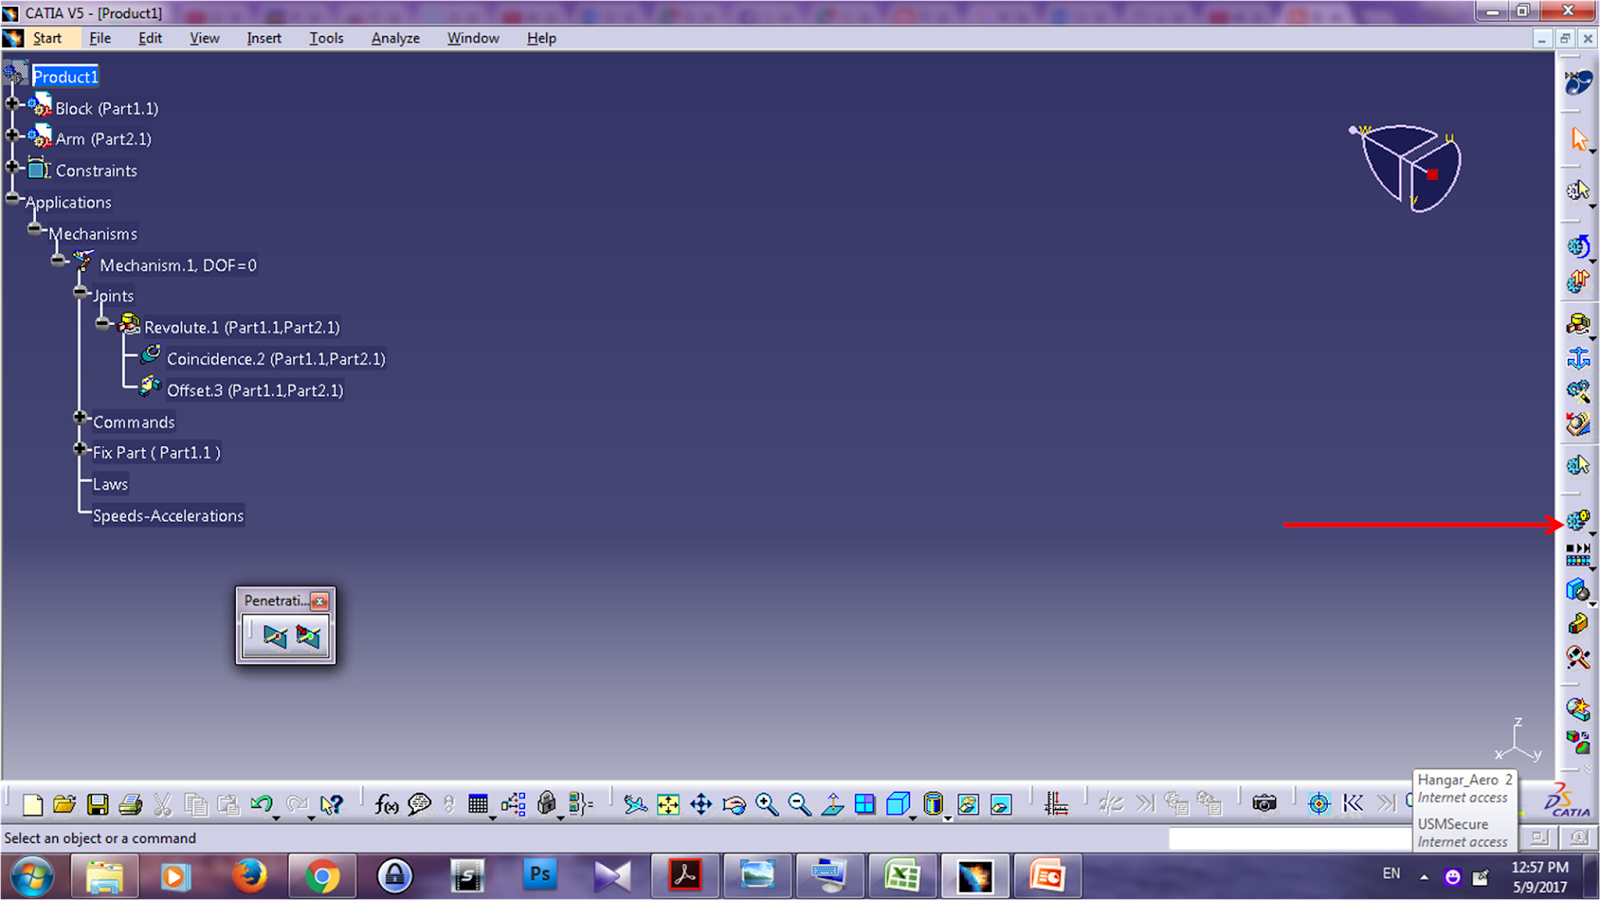Screen dimensions: 1600x900
Task: Activate the Pan tool
Action: (700, 803)
